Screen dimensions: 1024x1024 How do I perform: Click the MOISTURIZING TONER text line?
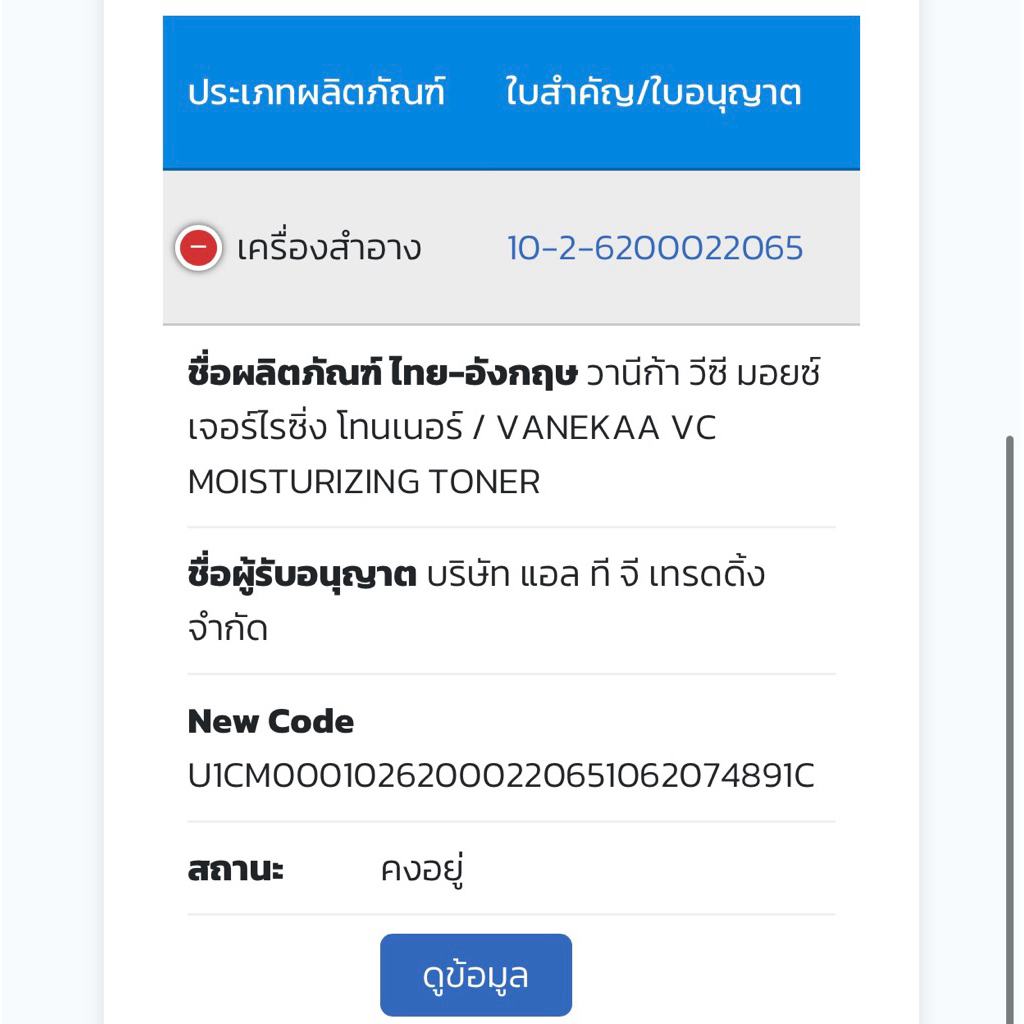coord(363,482)
